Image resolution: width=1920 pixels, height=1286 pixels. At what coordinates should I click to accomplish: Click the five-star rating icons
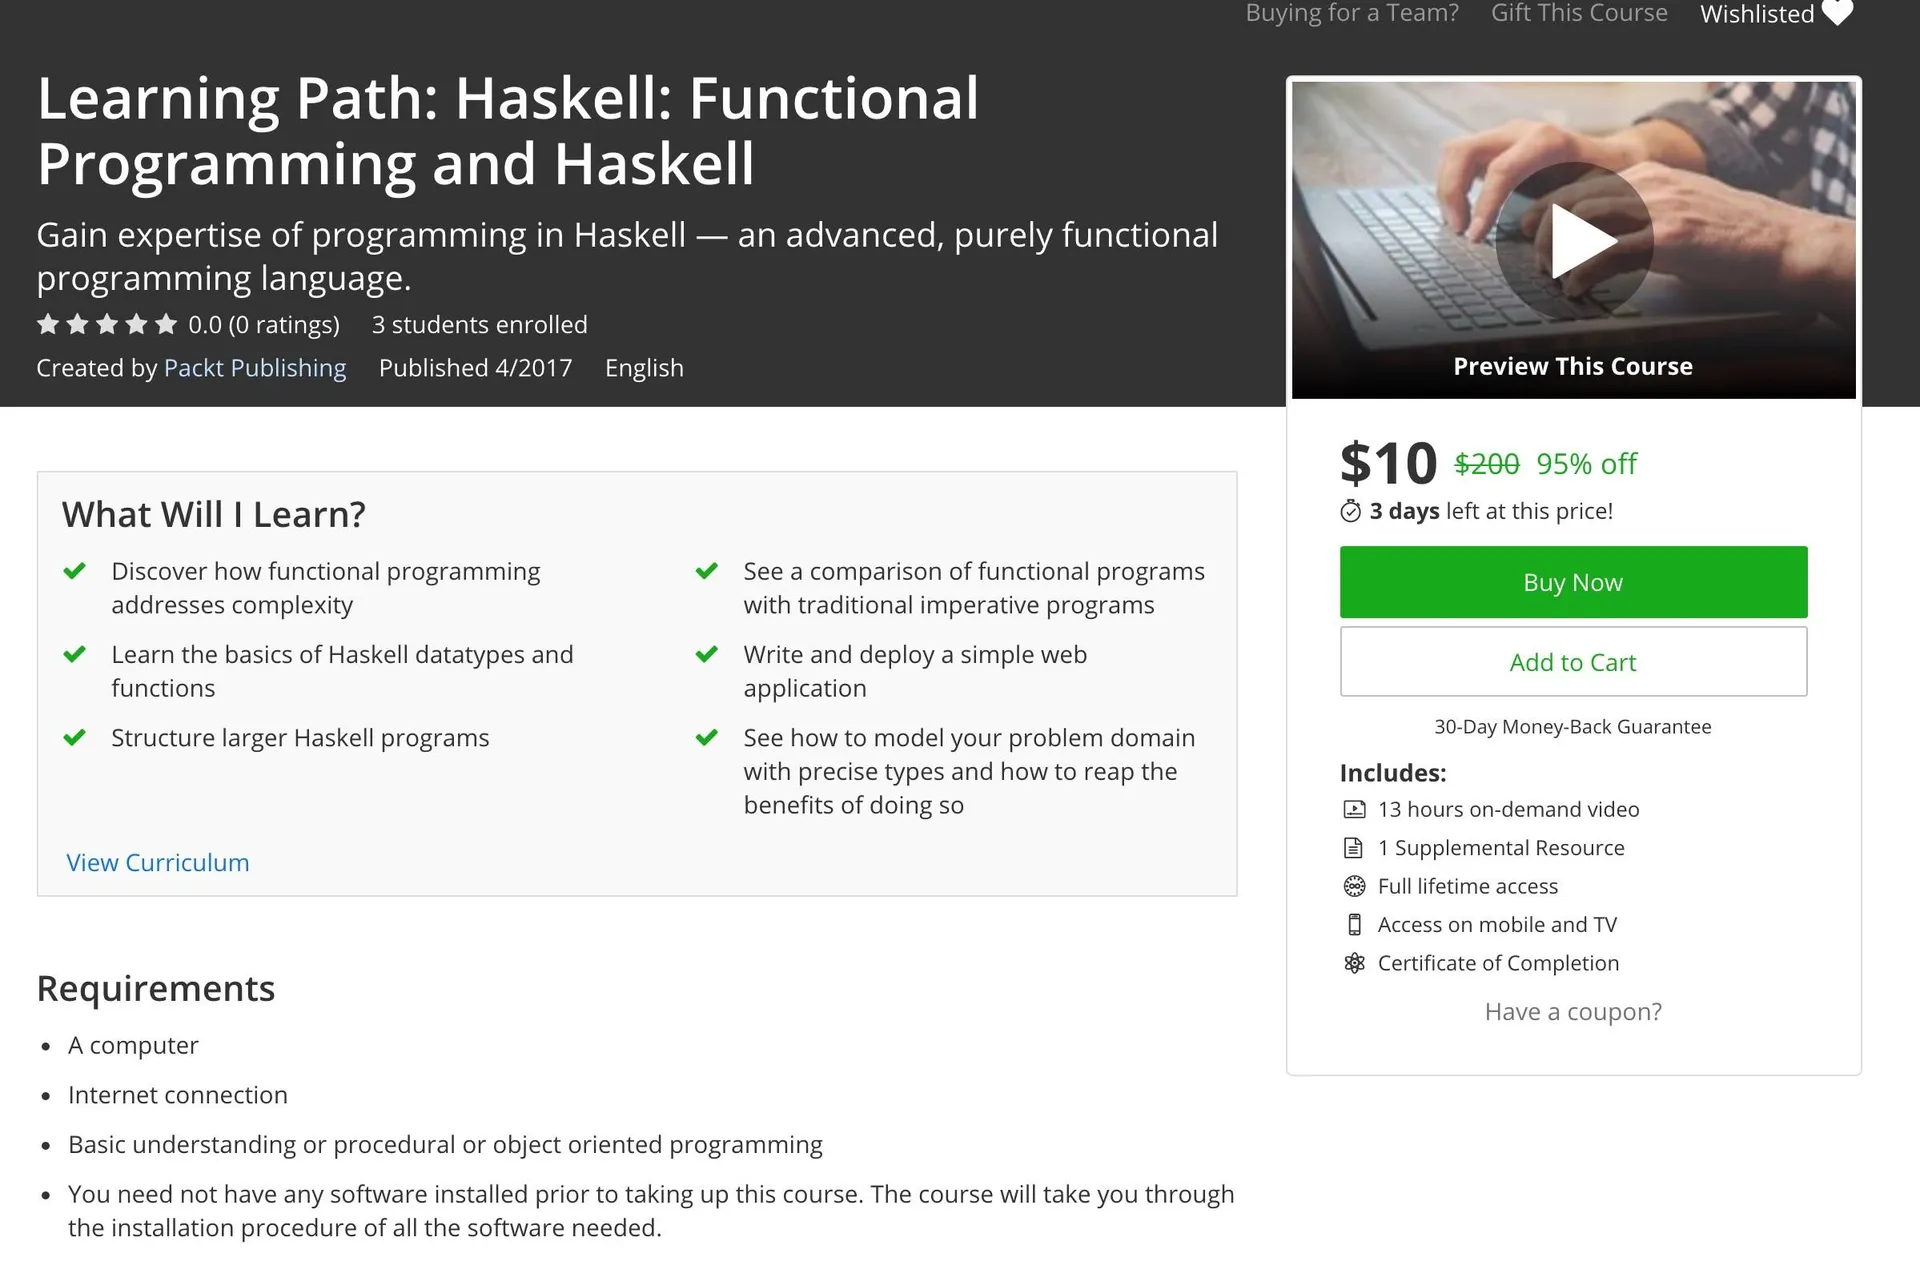pos(107,325)
